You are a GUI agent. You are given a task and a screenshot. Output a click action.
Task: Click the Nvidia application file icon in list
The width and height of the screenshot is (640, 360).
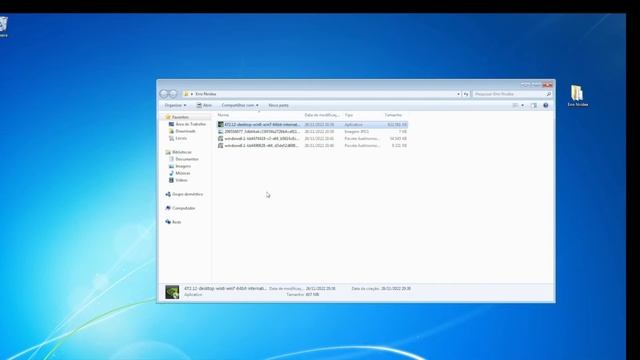pos(220,124)
